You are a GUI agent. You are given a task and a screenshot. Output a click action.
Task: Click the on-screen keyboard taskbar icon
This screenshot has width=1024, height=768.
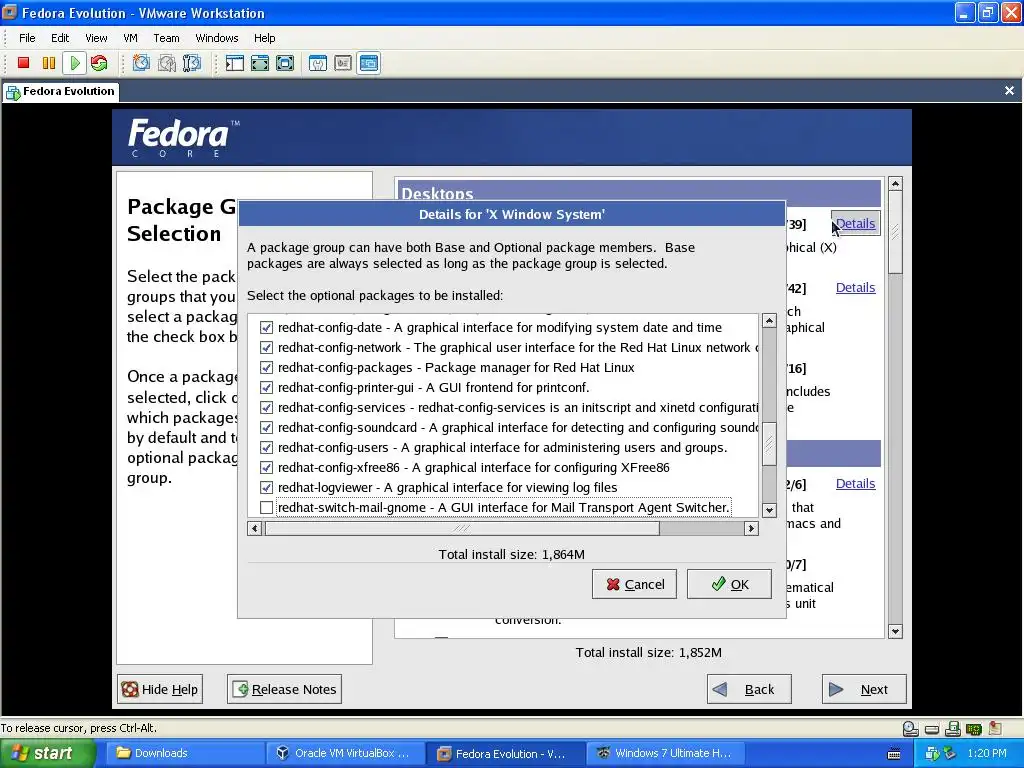[894, 754]
